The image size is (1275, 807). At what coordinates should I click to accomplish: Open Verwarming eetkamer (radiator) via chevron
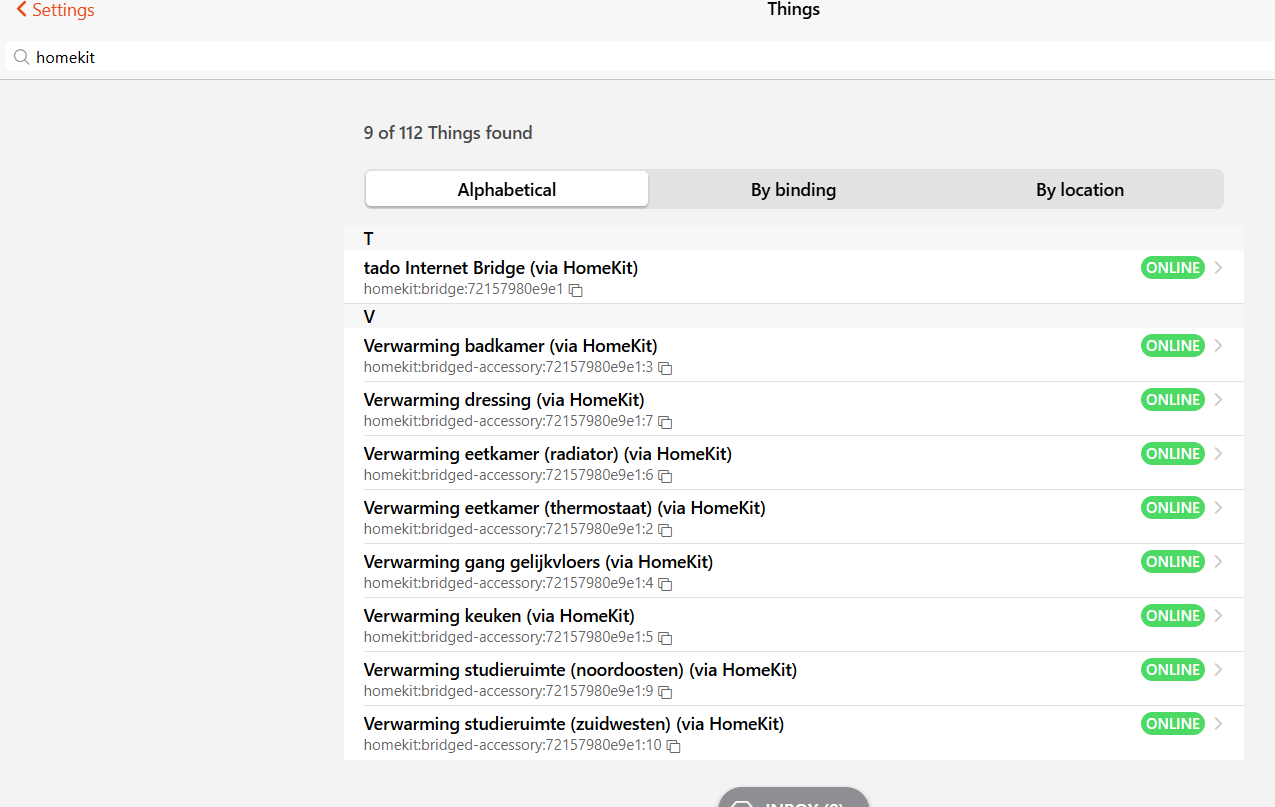pyautogui.click(x=1218, y=454)
